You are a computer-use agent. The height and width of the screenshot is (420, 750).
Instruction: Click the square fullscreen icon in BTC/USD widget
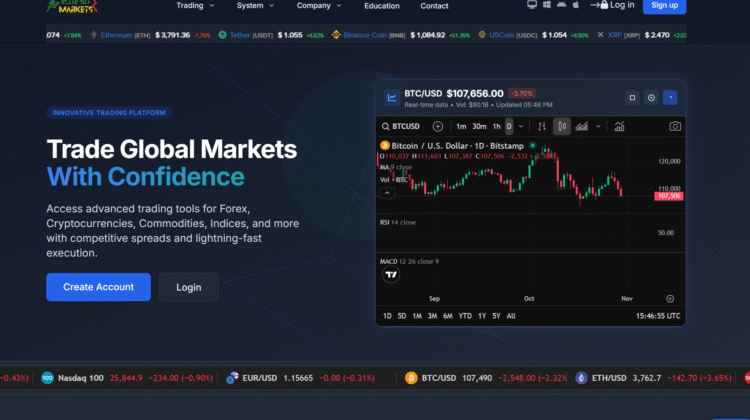tap(632, 98)
